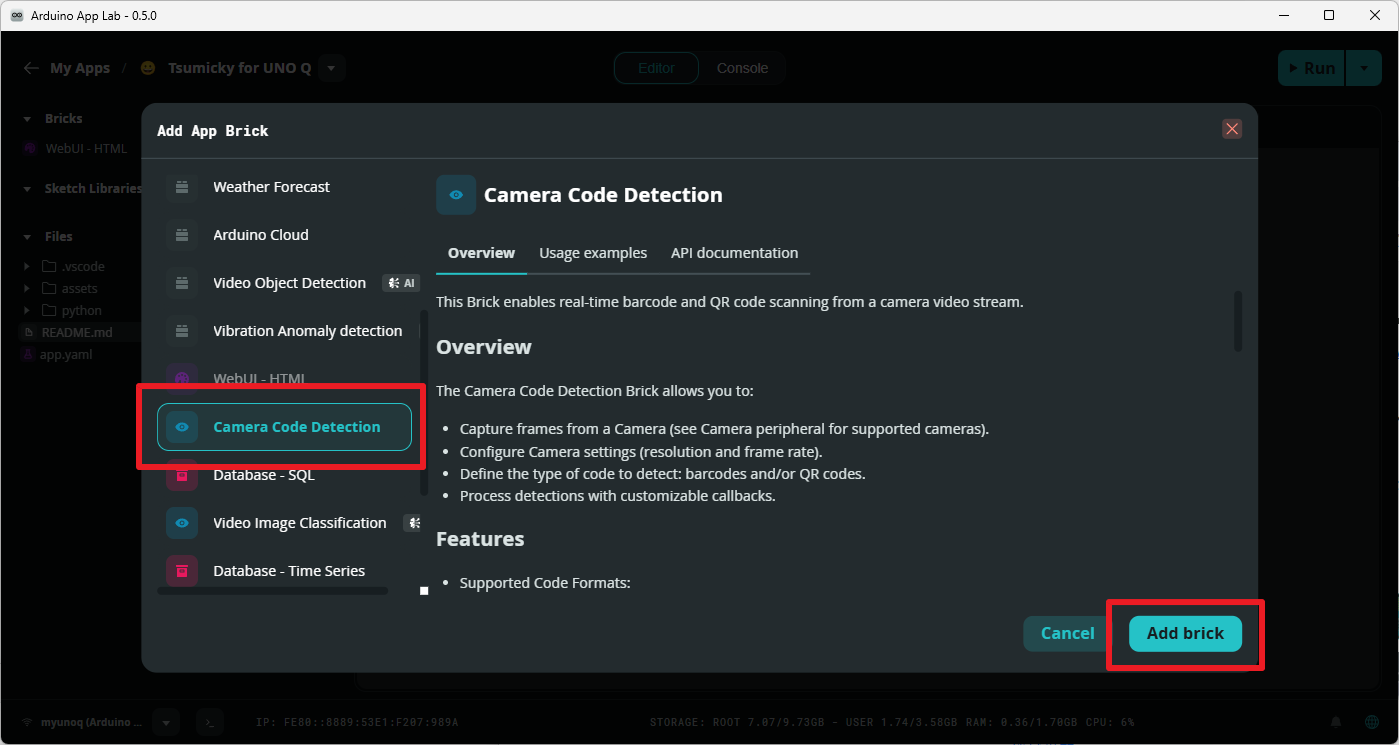Image resolution: width=1399 pixels, height=745 pixels.
Task: Click the globe icon in the status bar
Action: [1371, 722]
